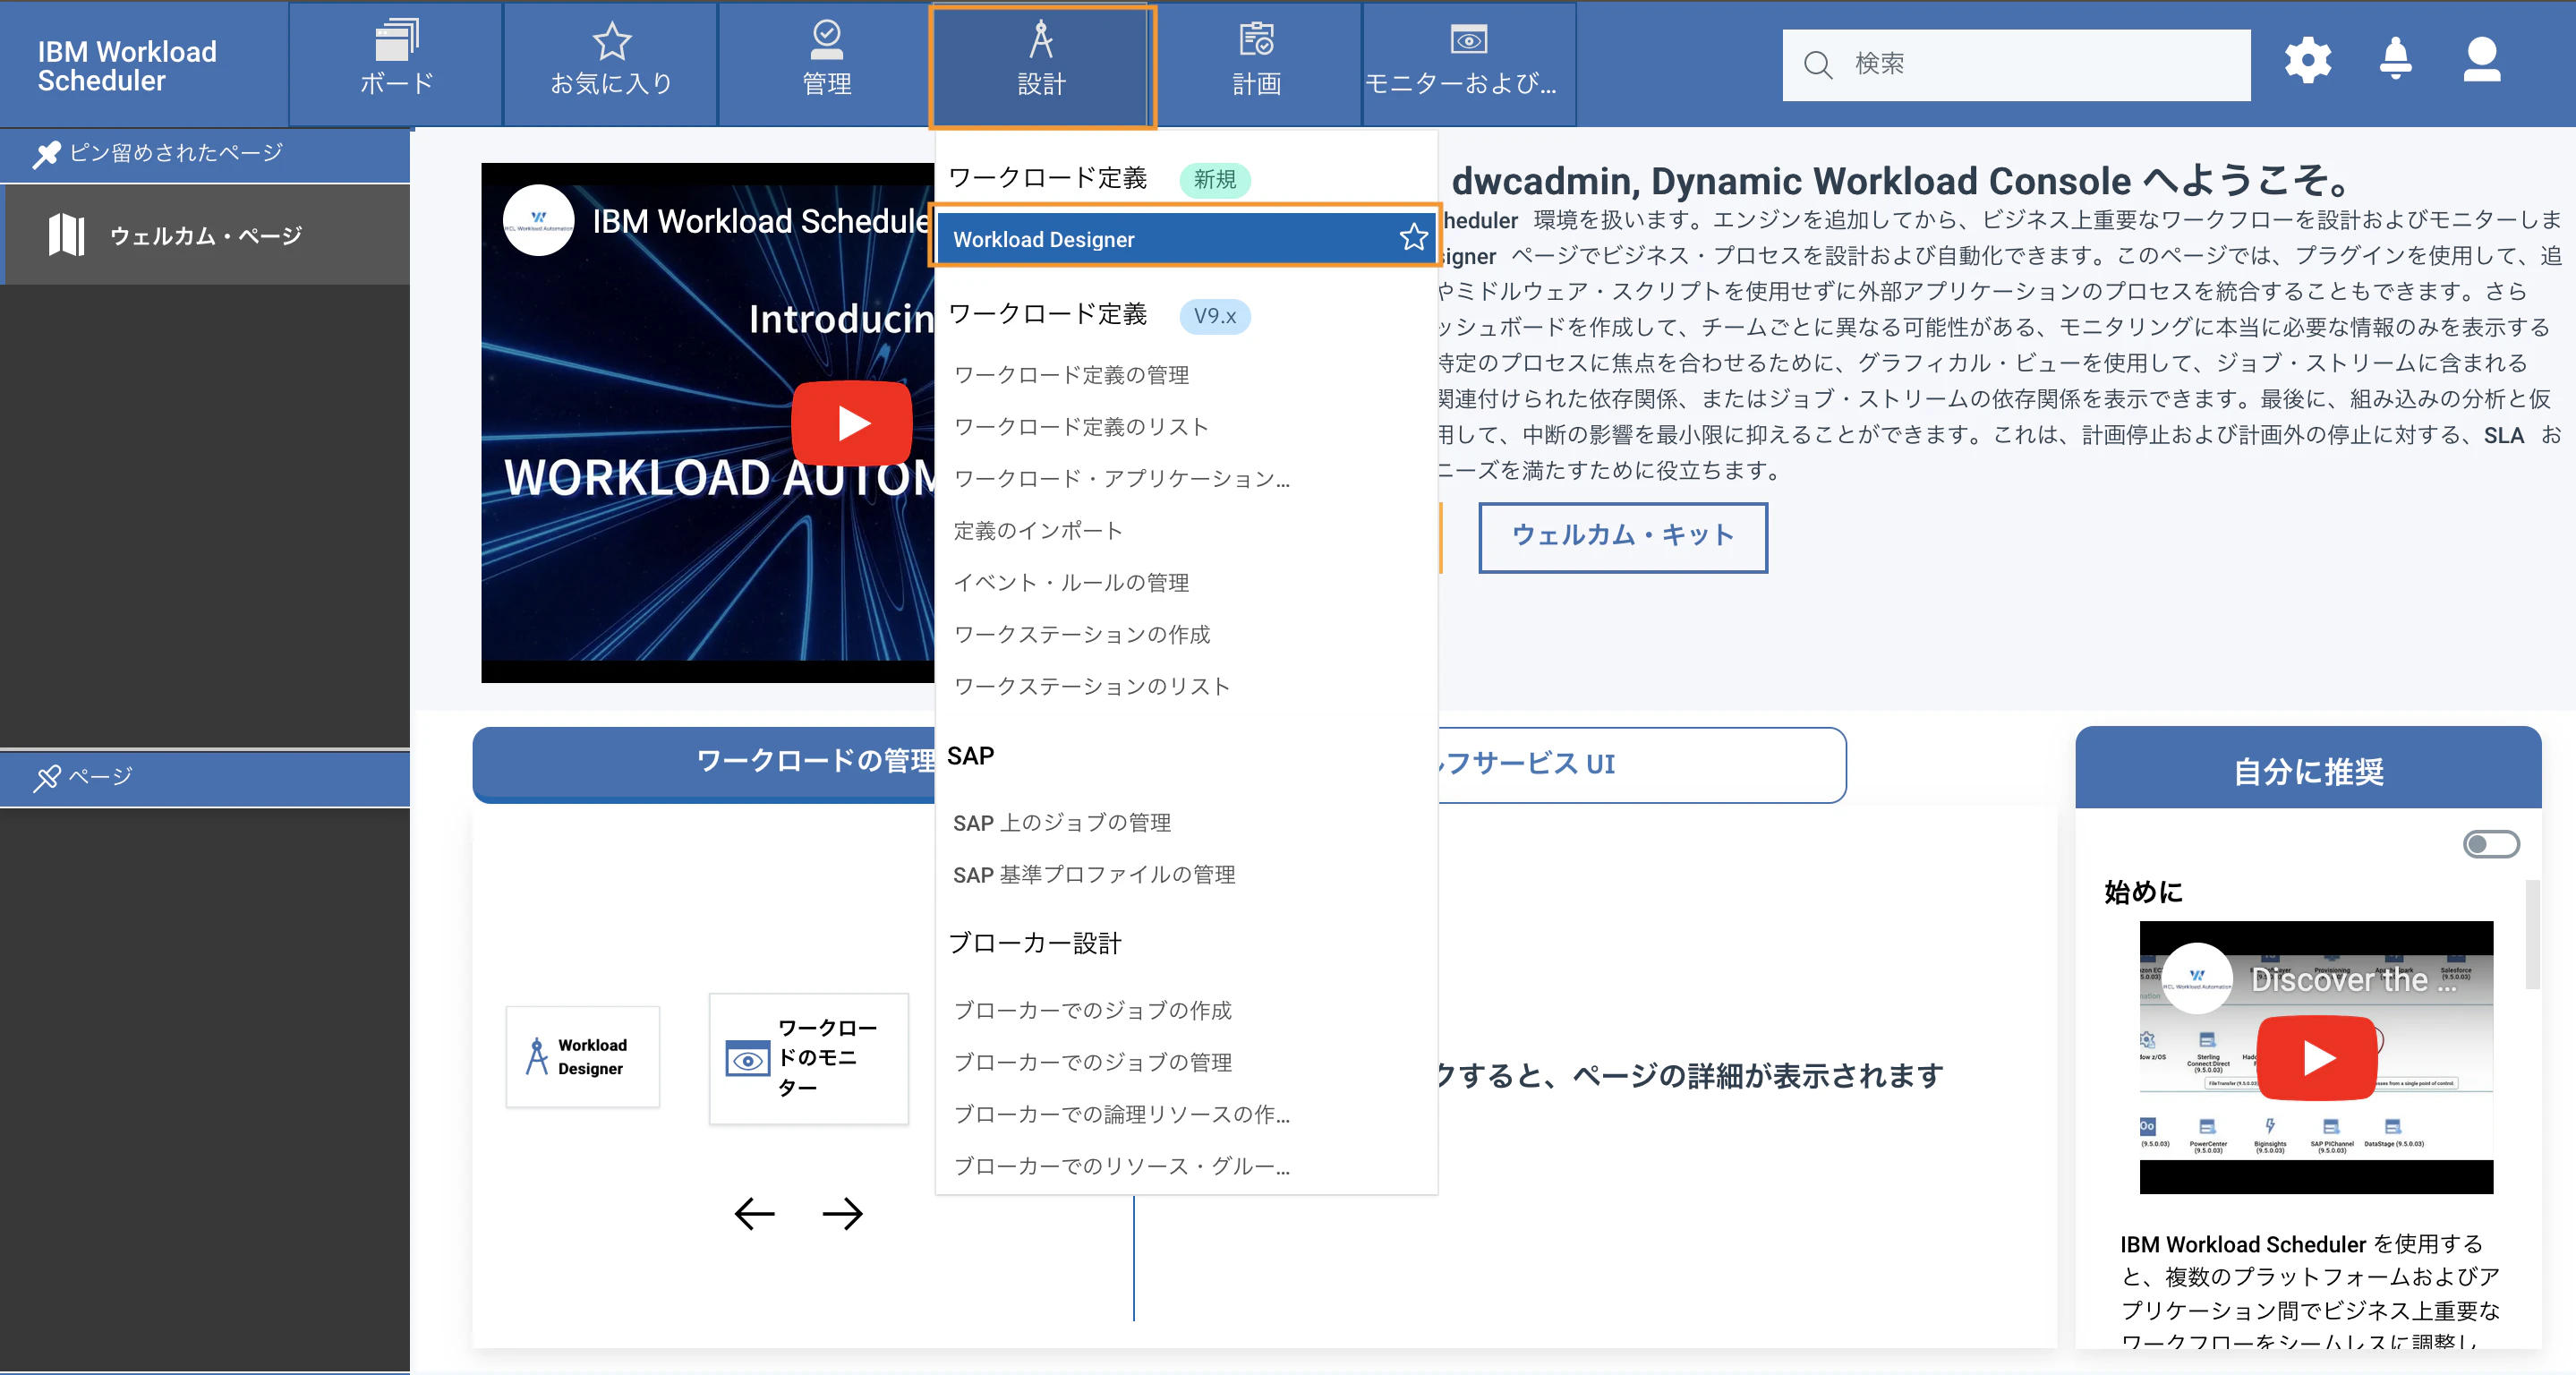Viewport: 2576px width, 1375px height.
Task: Select ウェルカム・ページ in the sidebar
Action: [205, 236]
